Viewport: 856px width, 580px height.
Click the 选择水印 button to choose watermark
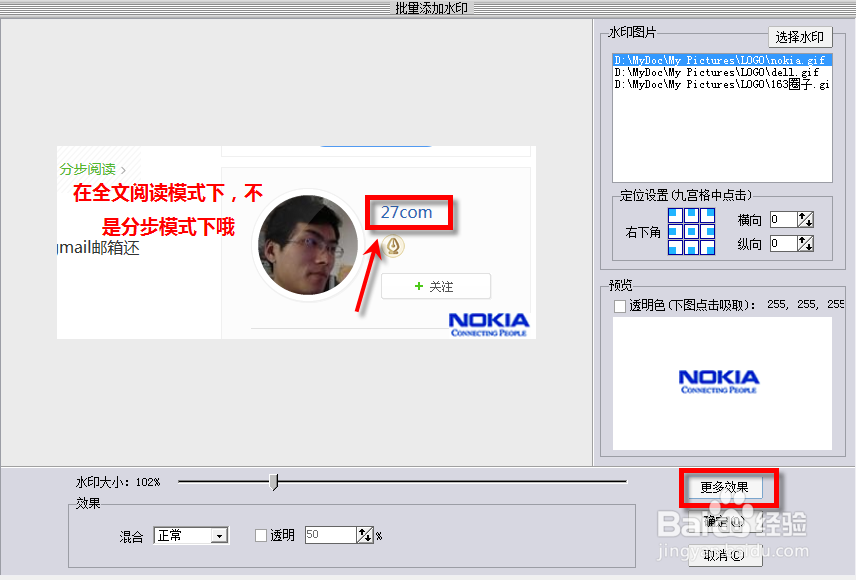pyautogui.click(x=800, y=36)
